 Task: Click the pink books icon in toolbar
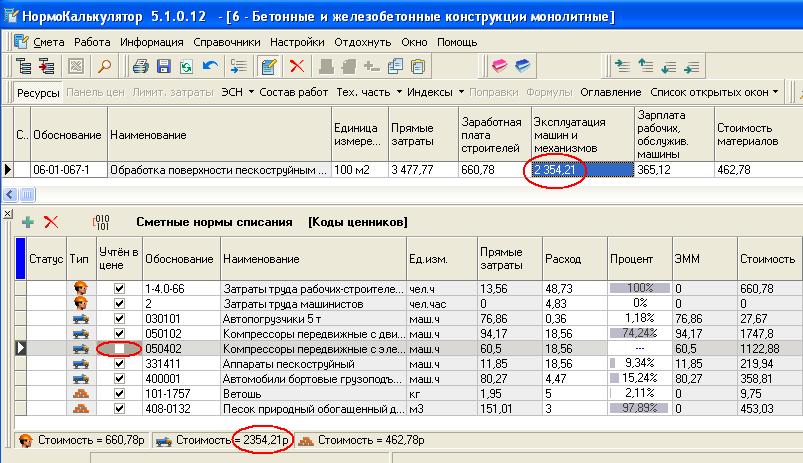499,67
